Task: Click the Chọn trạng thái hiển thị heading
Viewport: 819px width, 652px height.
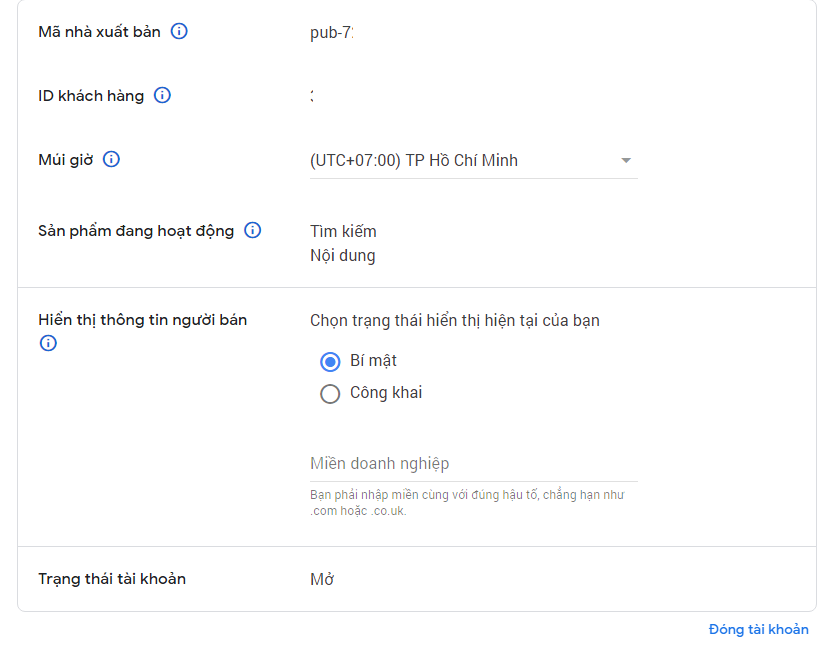Action: (x=455, y=321)
